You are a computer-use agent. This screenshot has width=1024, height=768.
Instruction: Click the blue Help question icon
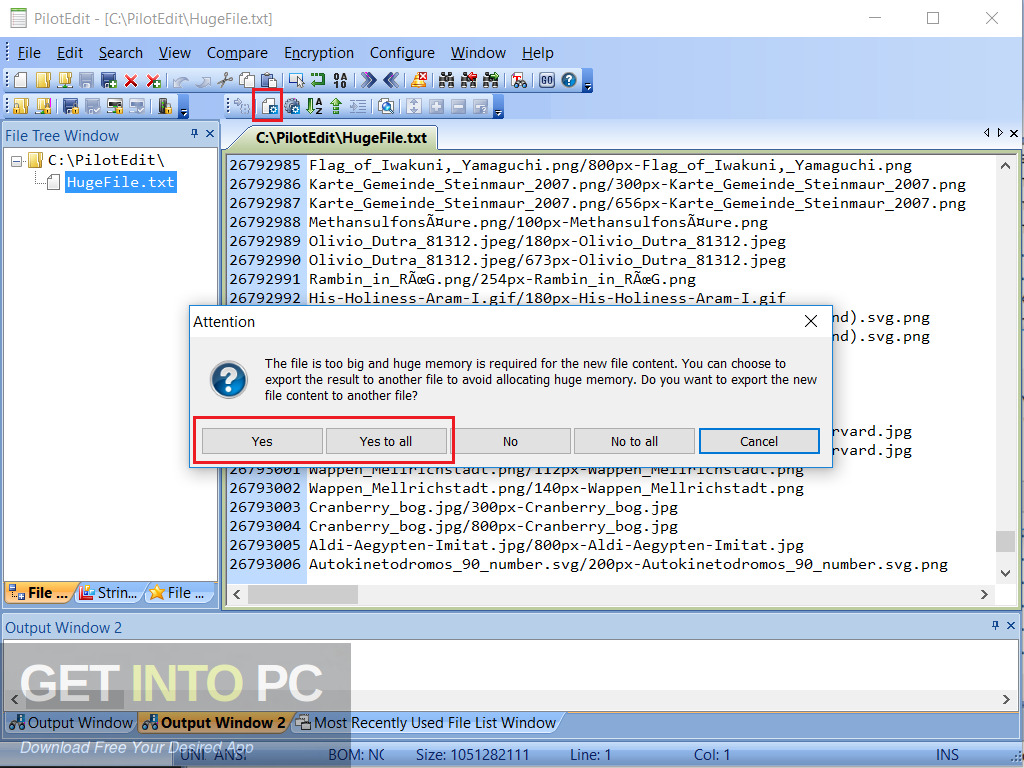(x=569, y=80)
